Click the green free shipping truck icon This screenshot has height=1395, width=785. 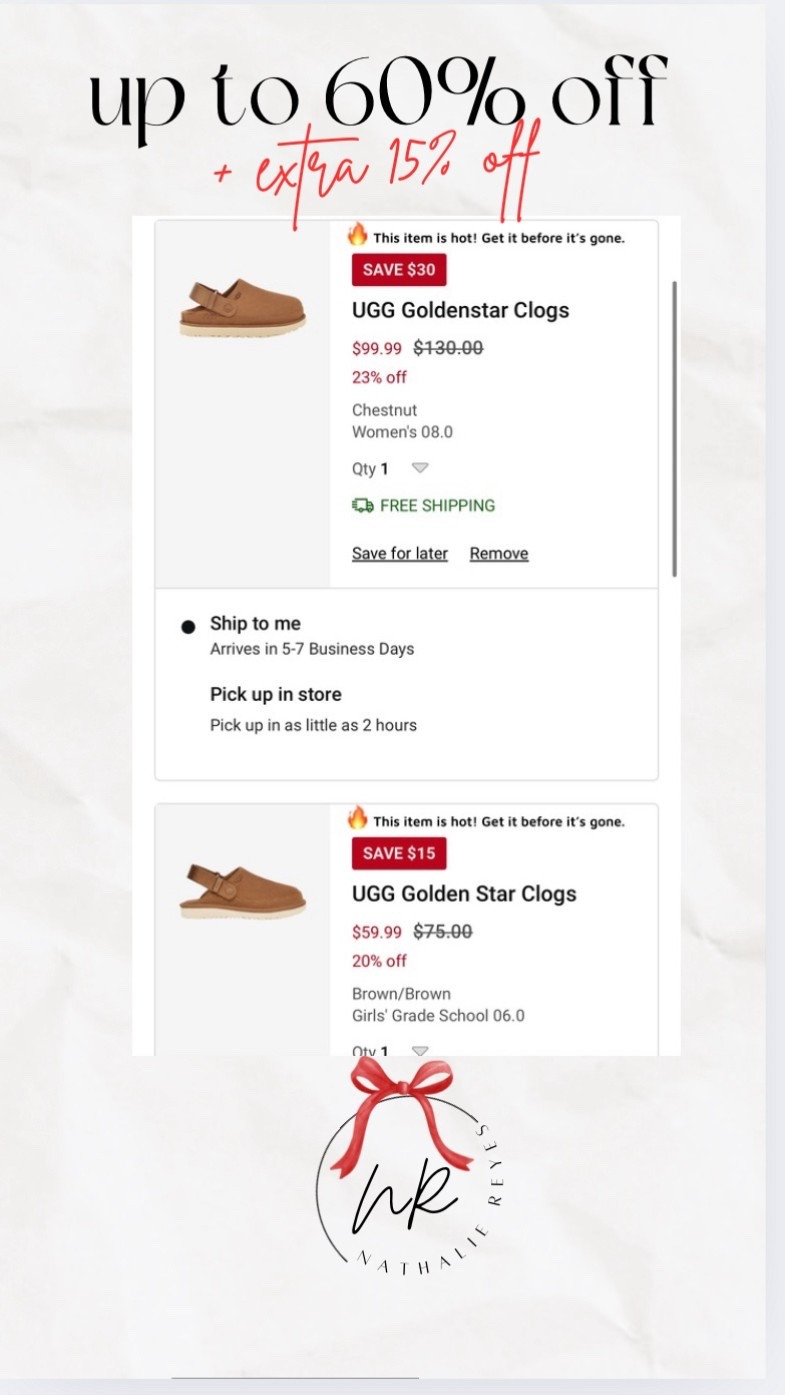362,506
